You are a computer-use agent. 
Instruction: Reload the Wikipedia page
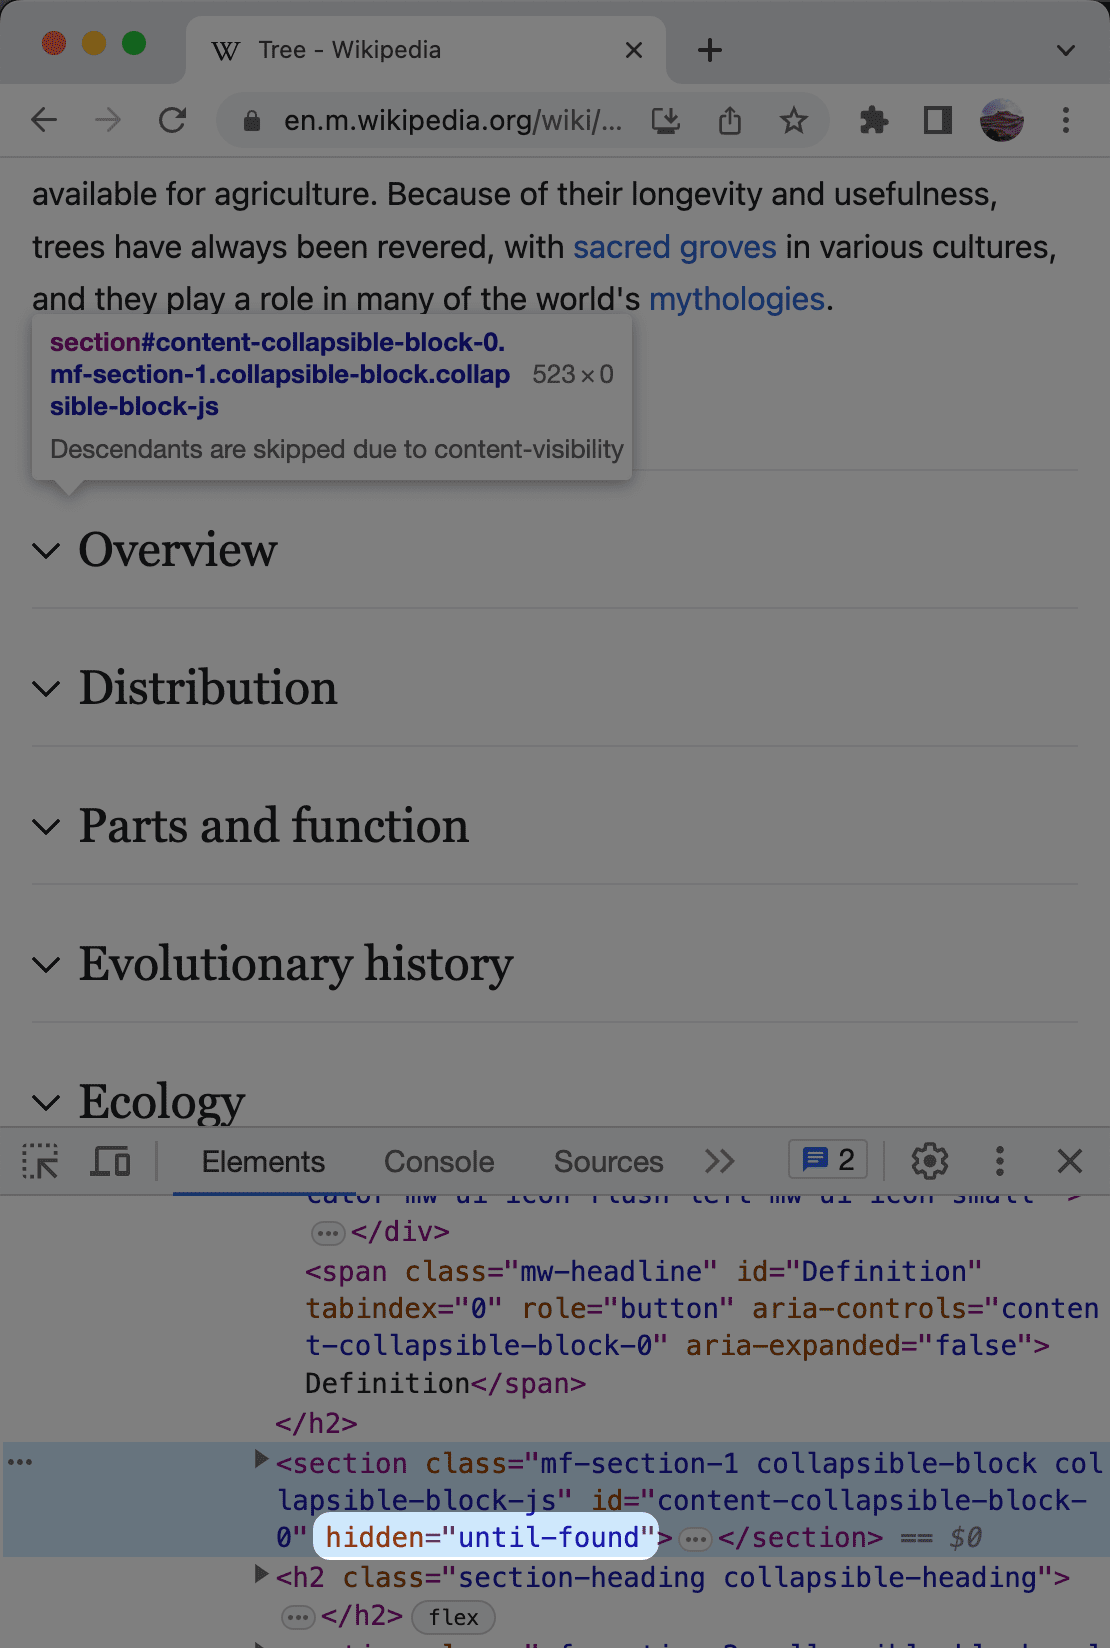173,121
